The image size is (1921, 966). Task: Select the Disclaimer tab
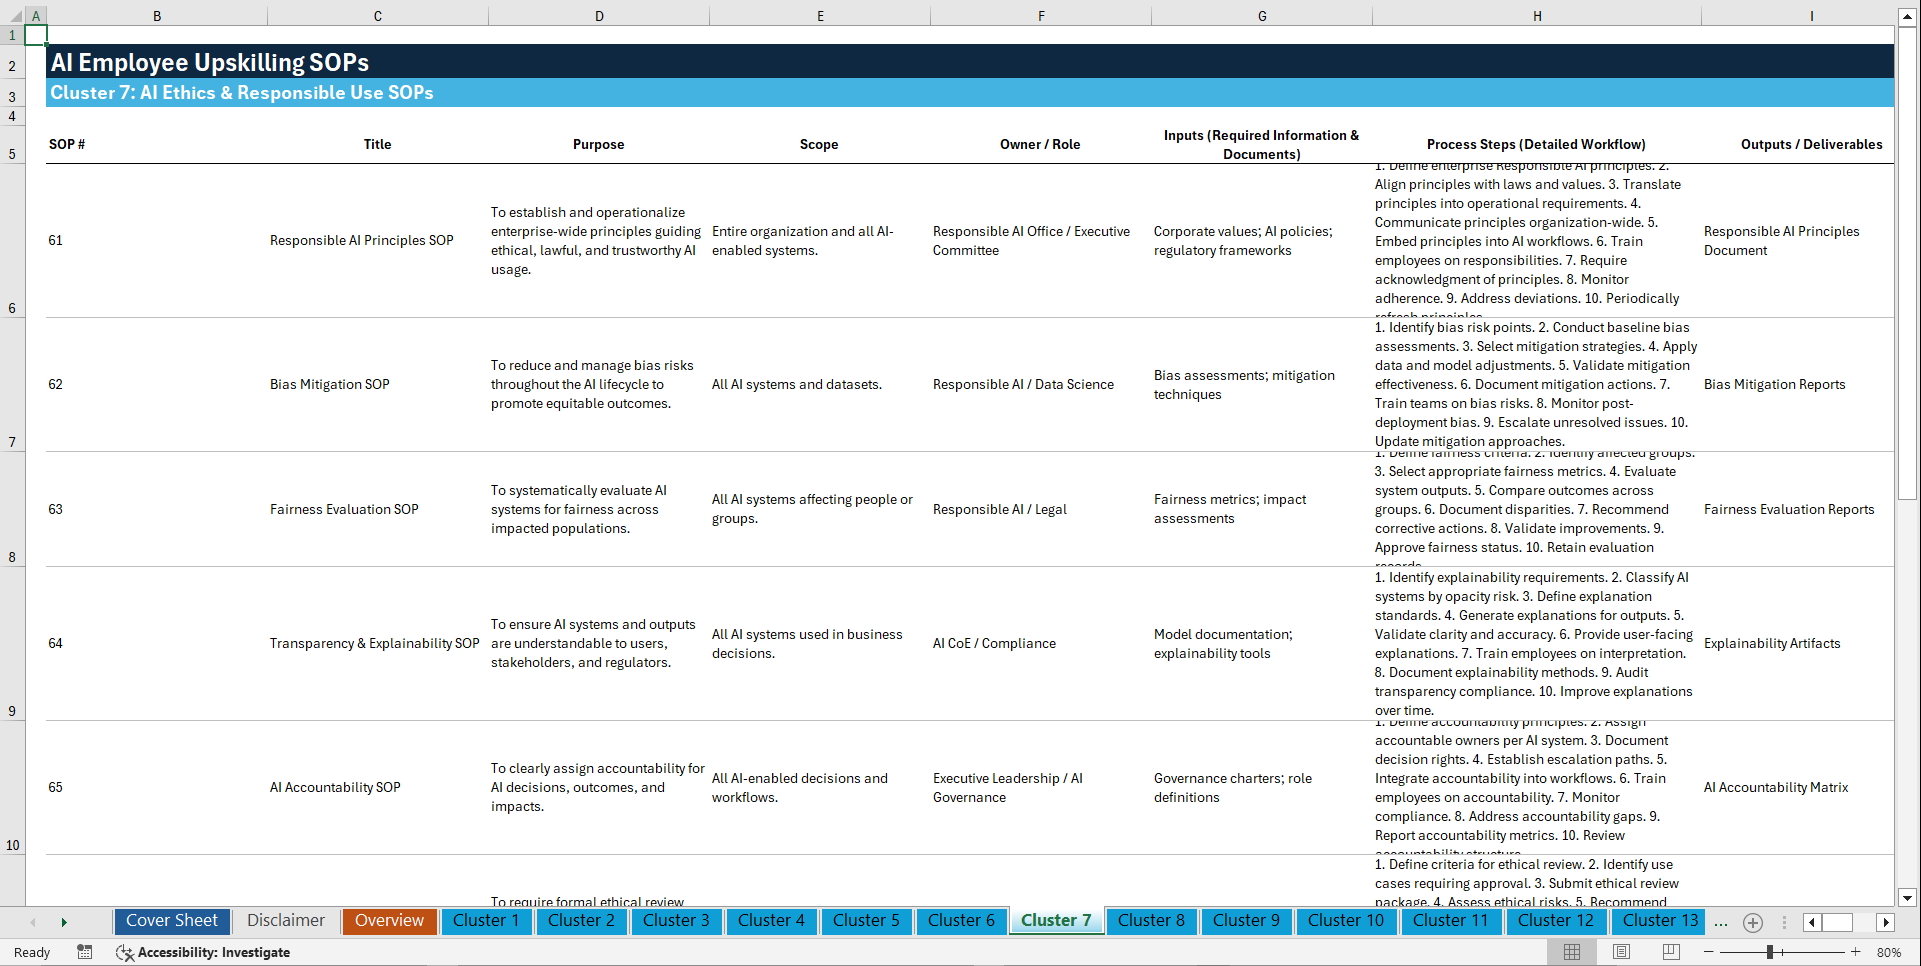click(285, 921)
